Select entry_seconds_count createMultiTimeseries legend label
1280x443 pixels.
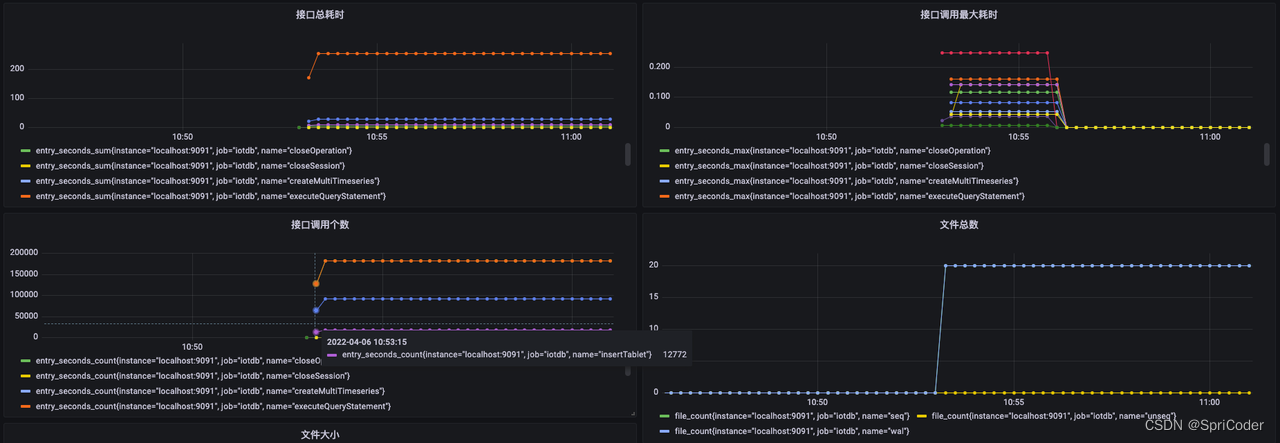[x=210, y=390]
